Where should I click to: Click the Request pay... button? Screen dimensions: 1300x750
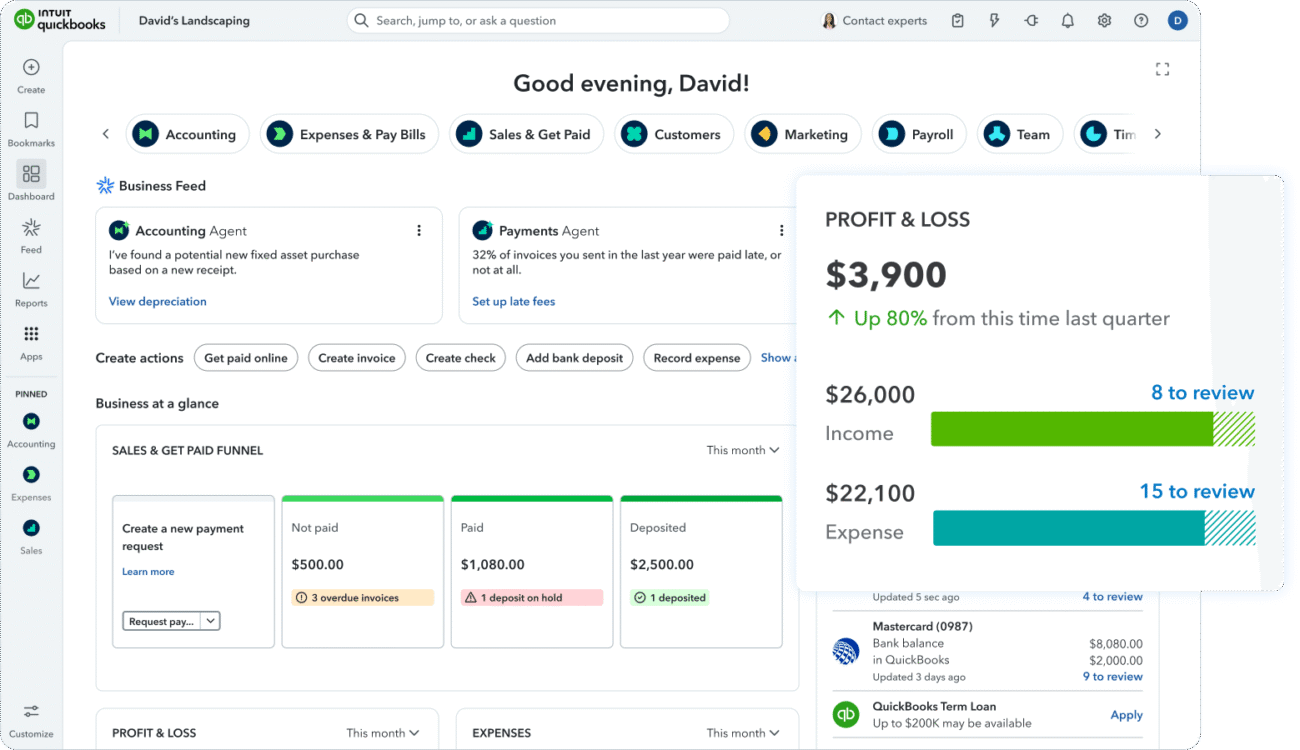tap(162, 621)
